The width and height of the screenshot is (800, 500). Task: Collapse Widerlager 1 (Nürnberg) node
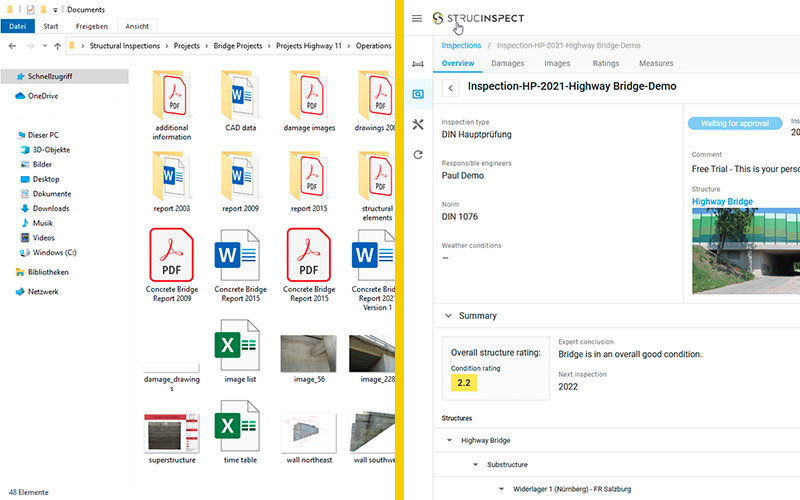click(501, 489)
